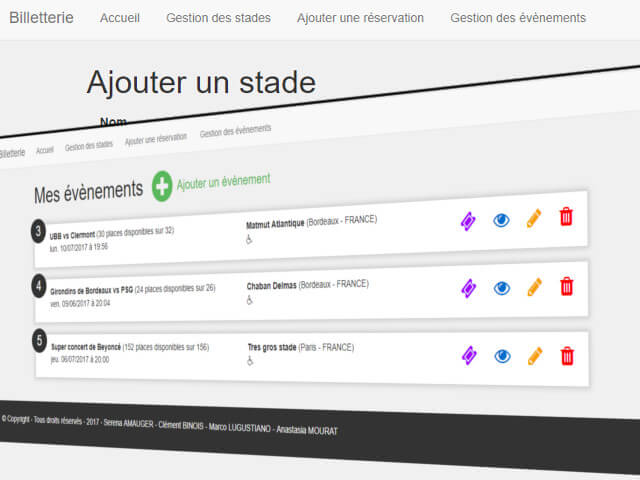Click Gestion des stades in the tilted navbar
640x480 pixels.
[x=89, y=146]
